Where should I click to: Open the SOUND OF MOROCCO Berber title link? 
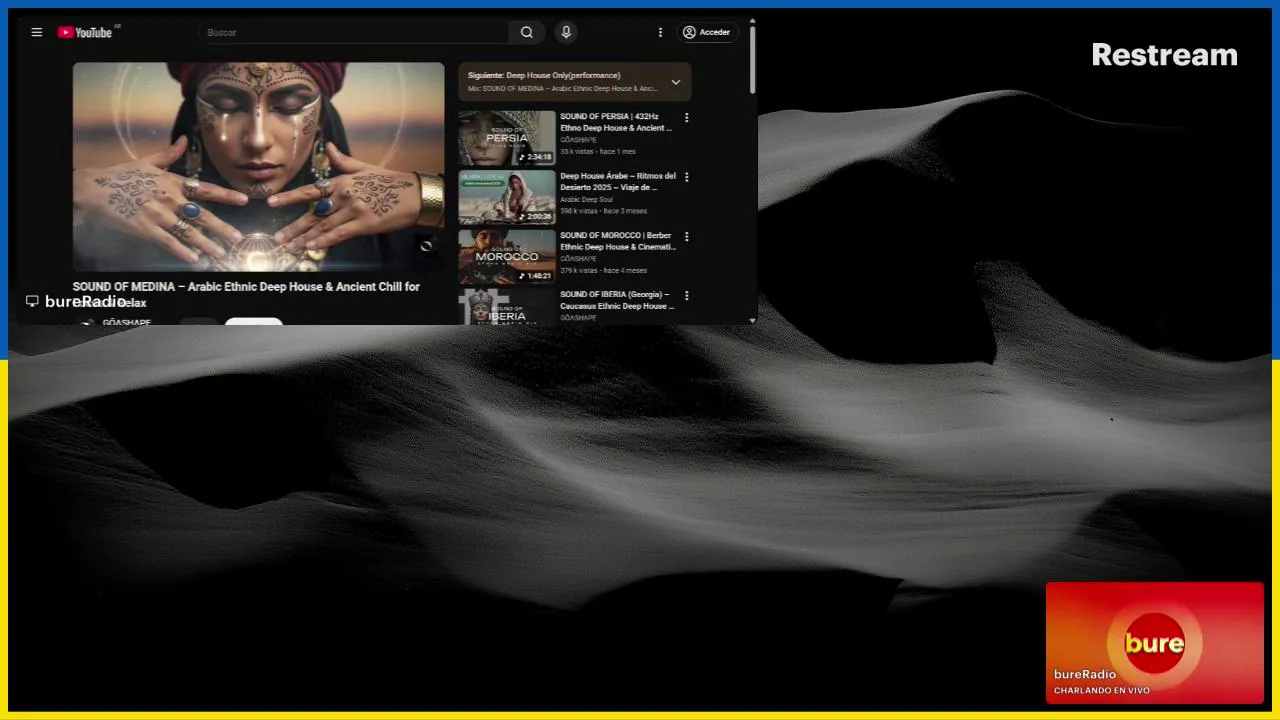coord(618,241)
